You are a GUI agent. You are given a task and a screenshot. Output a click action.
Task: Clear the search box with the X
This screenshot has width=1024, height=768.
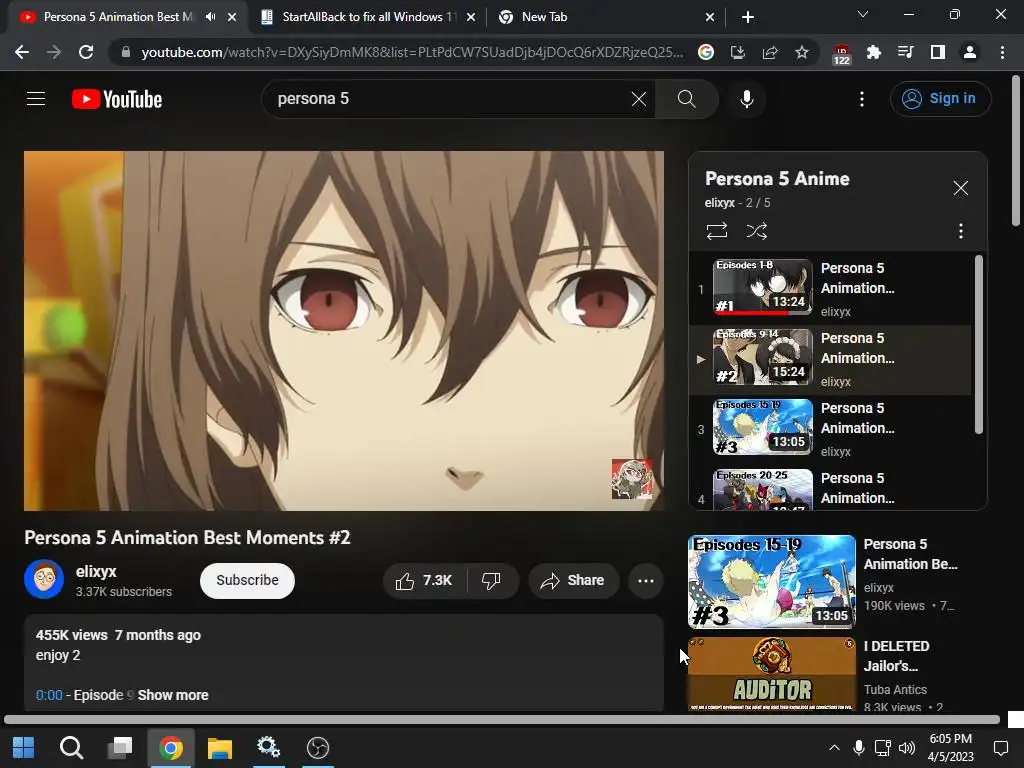coord(639,99)
